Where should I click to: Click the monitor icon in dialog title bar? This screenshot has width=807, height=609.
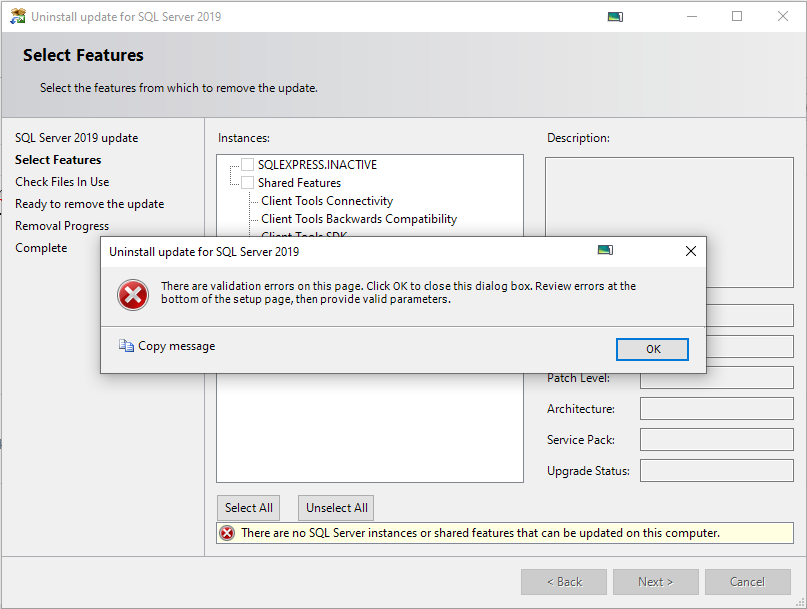pos(605,250)
